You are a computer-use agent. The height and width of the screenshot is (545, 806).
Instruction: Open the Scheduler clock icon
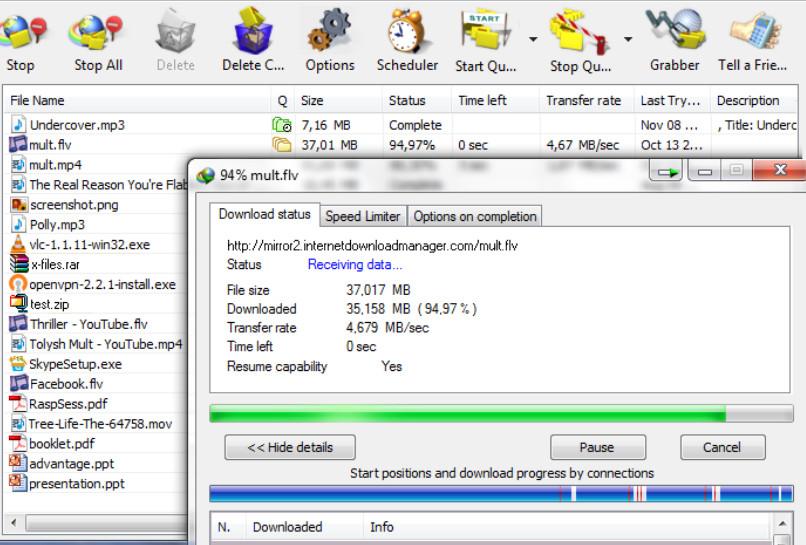[407, 32]
